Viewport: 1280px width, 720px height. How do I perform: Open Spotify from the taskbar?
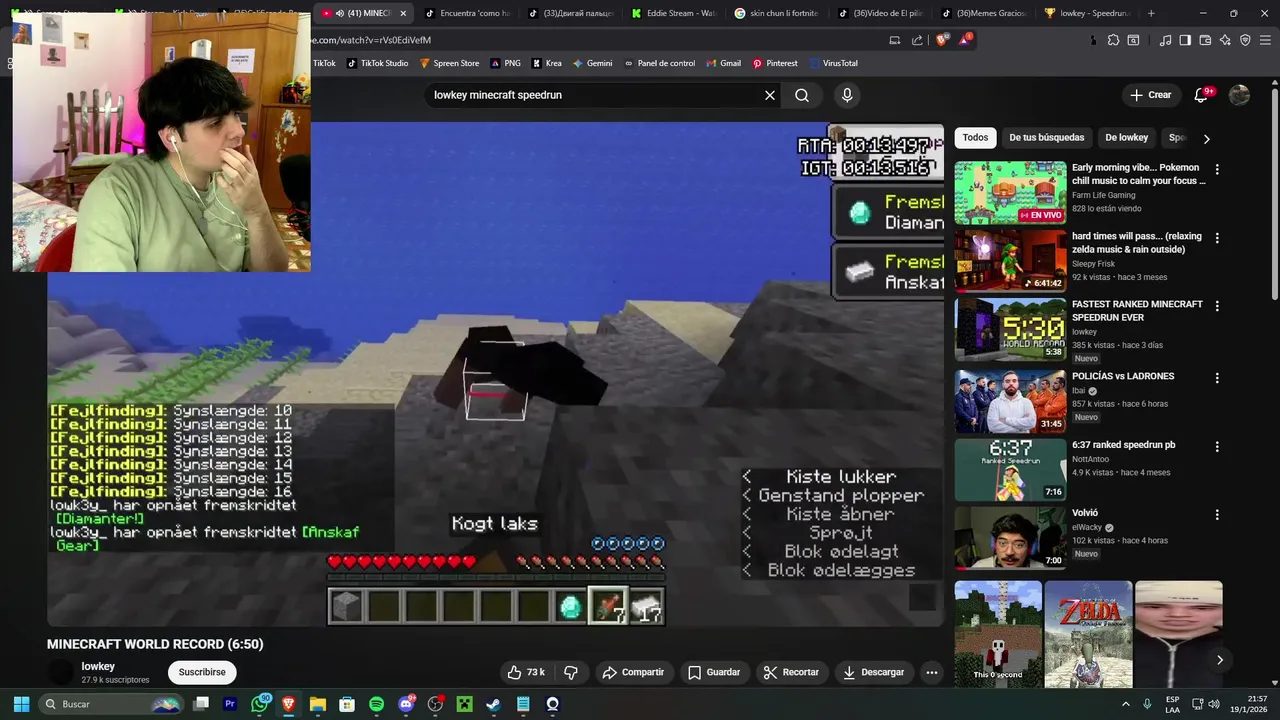(x=376, y=704)
